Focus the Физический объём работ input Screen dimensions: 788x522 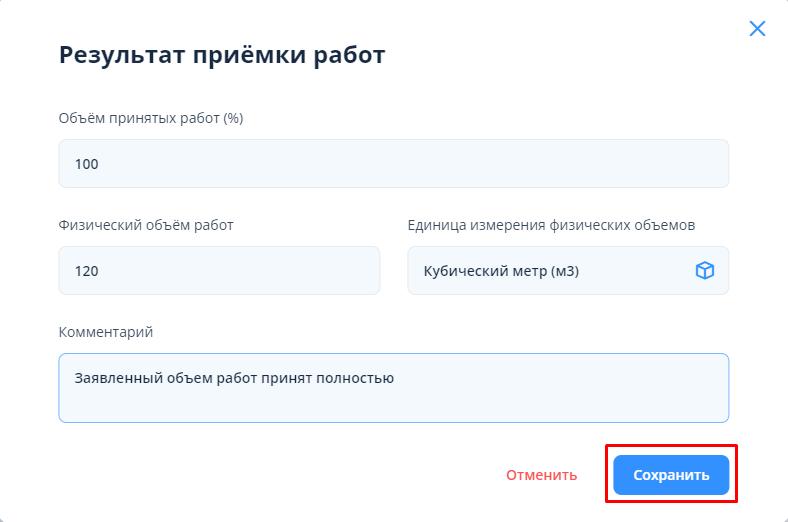pyautogui.click(x=219, y=270)
